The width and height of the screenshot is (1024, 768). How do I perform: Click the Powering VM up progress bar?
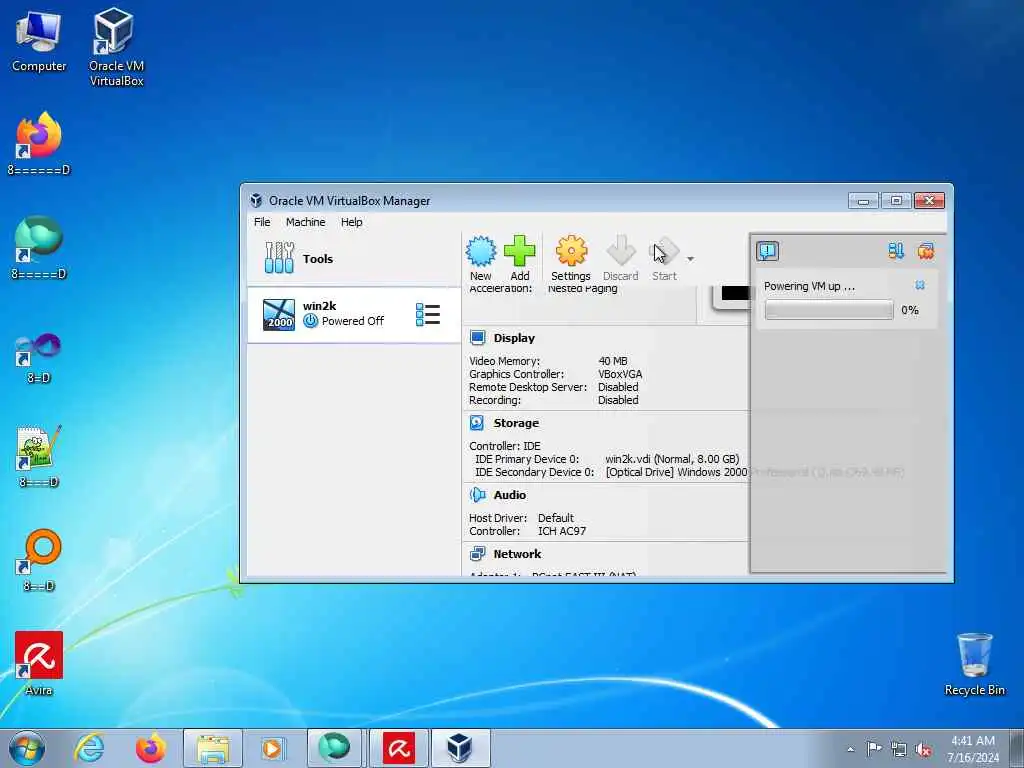[829, 310]
